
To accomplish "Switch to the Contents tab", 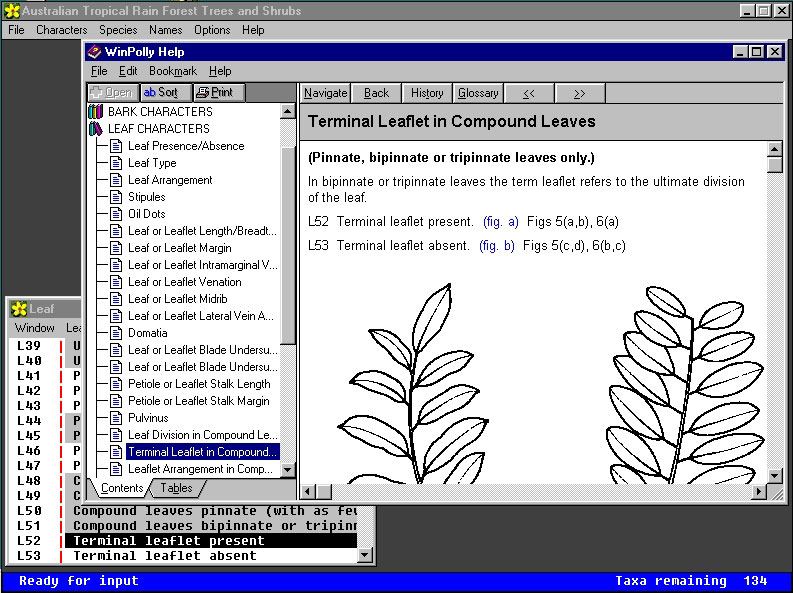I will [x=122, y=488].
